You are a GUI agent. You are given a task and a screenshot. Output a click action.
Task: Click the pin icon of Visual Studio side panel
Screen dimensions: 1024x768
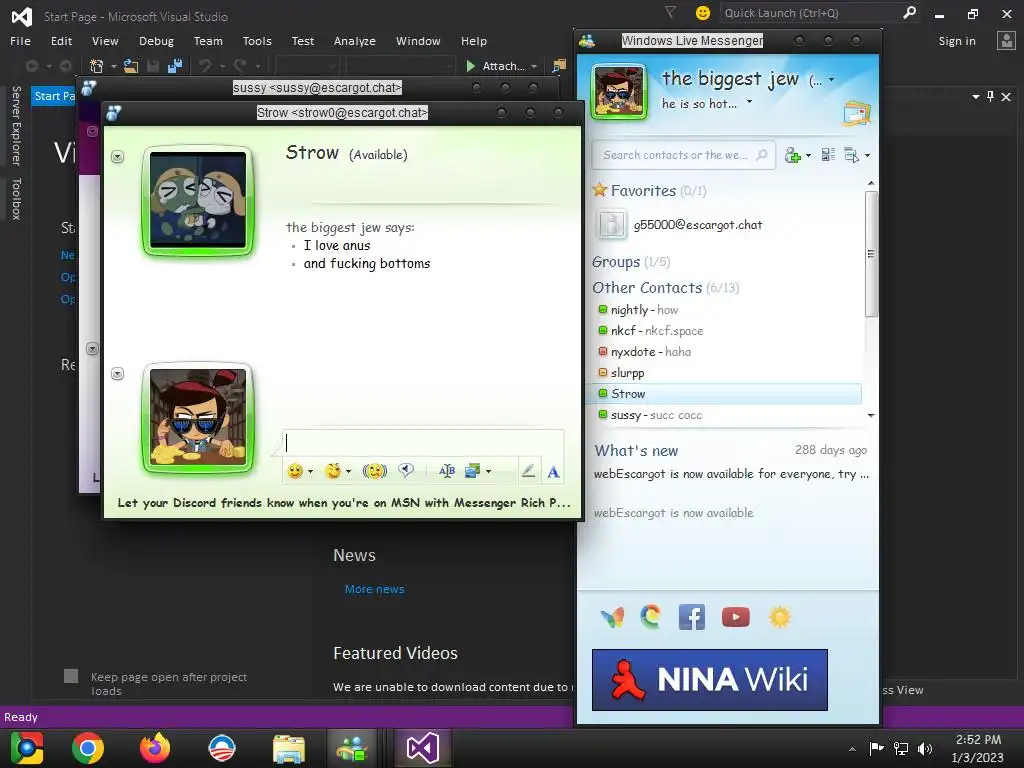(991, 97)
